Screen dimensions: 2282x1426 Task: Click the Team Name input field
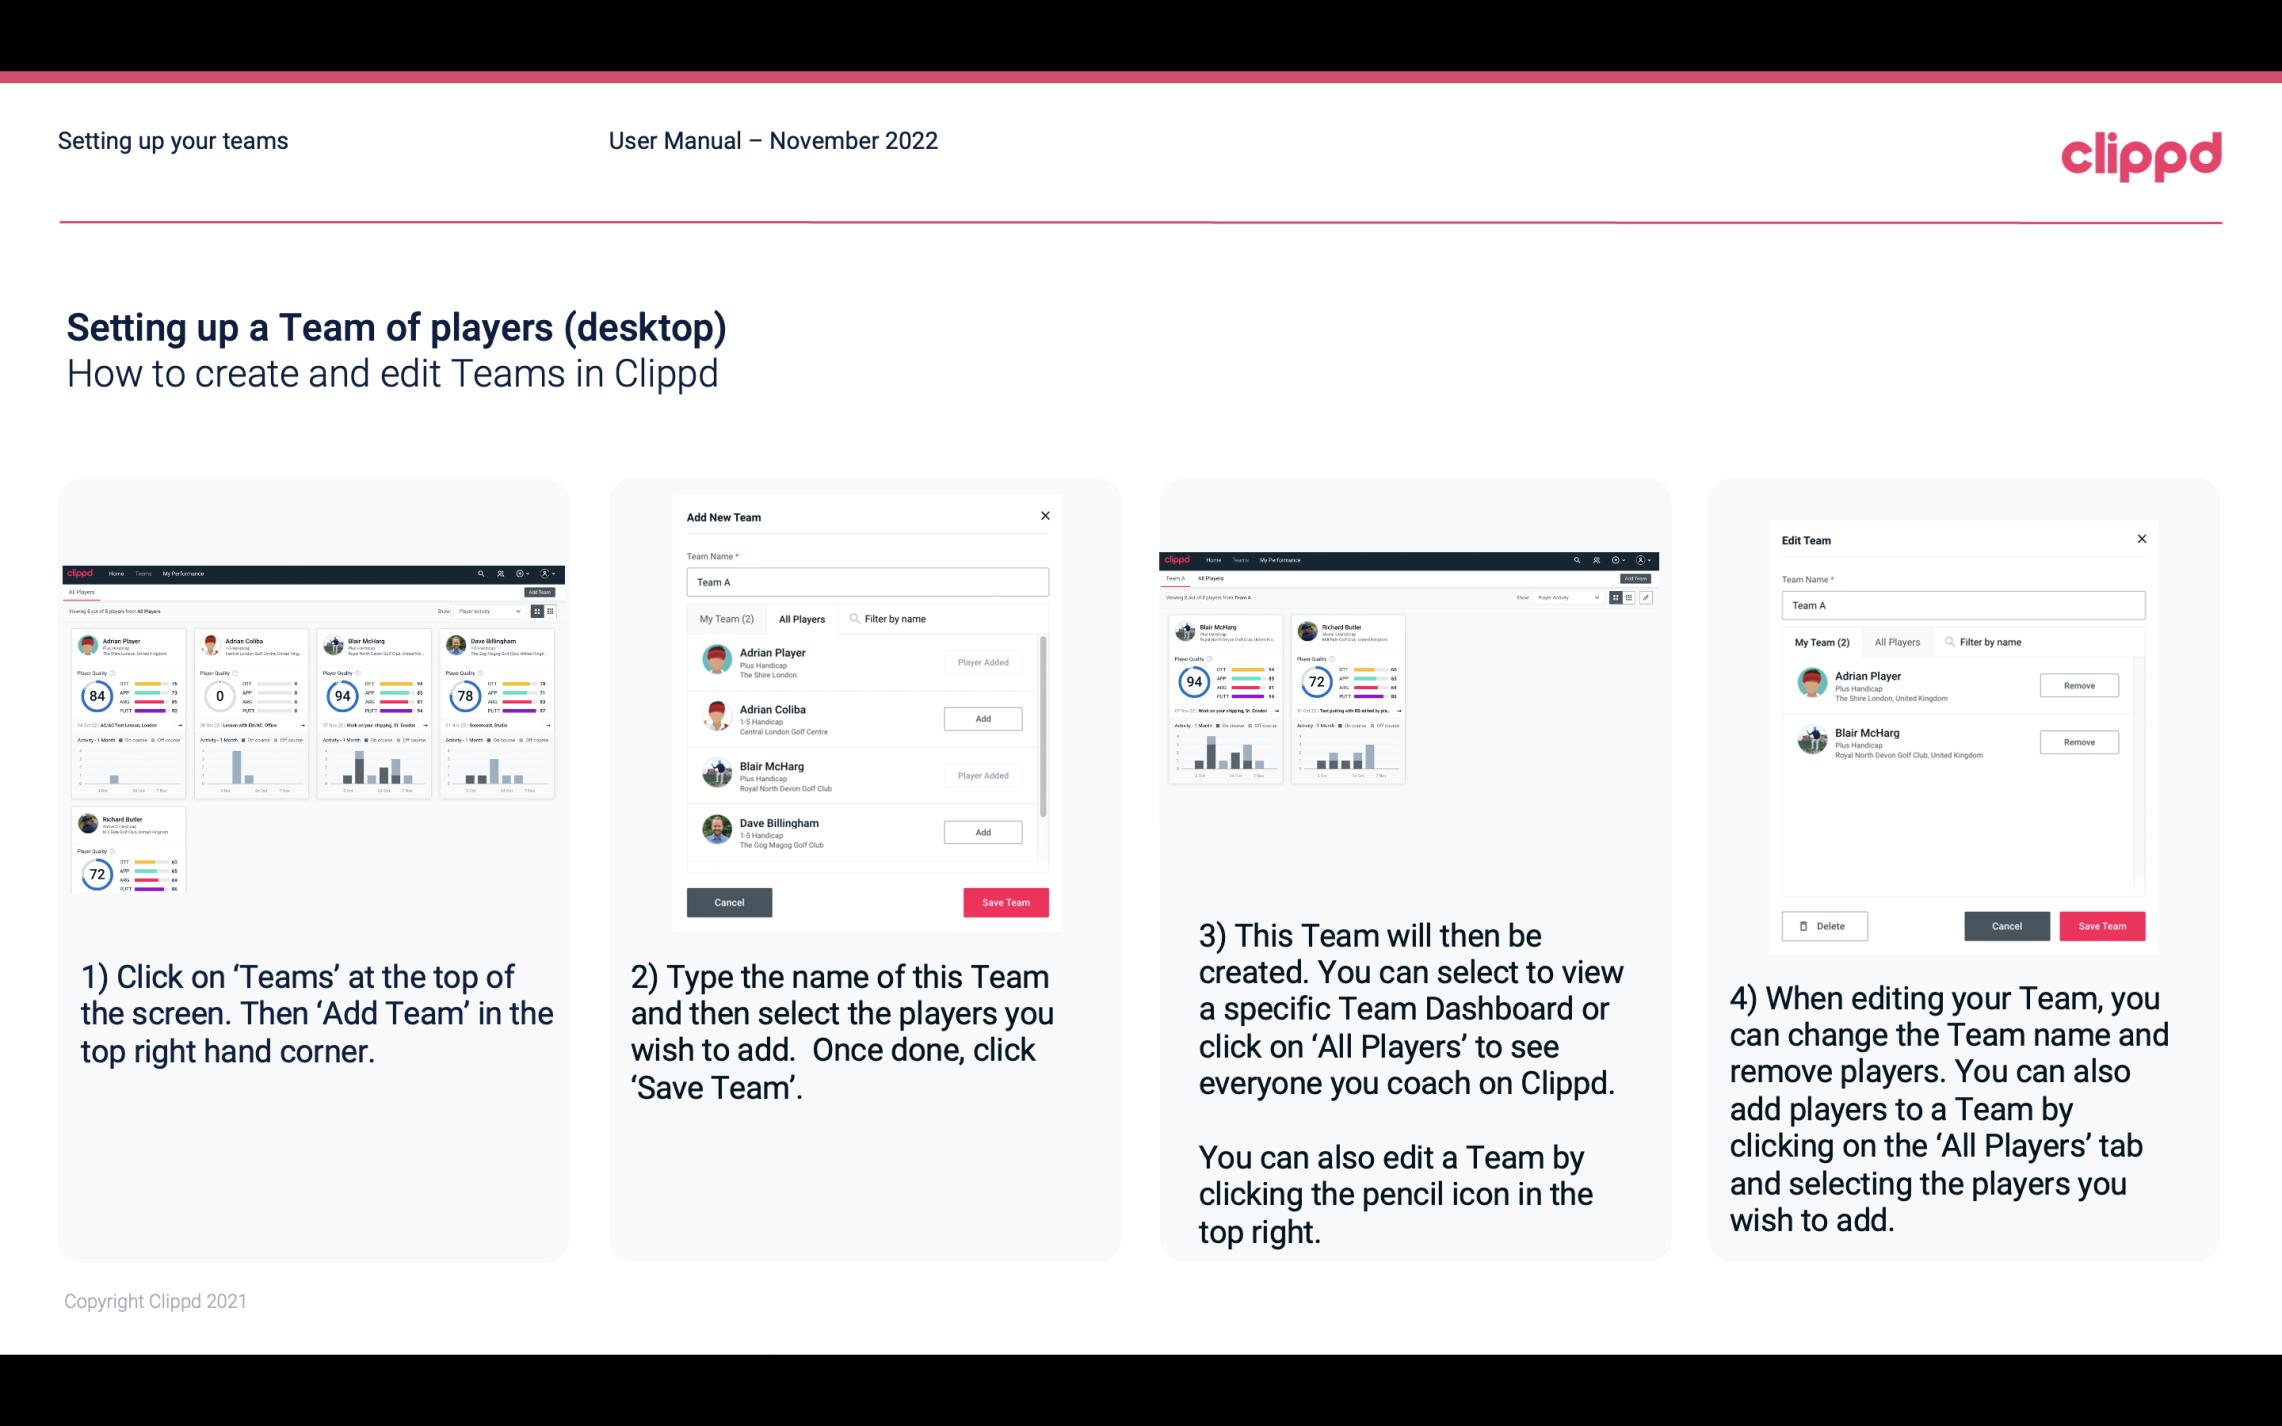867,582
